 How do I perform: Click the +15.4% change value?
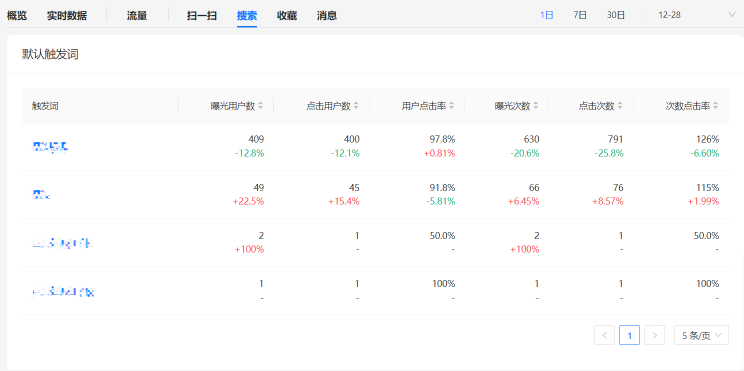click(x=344, y=201)
